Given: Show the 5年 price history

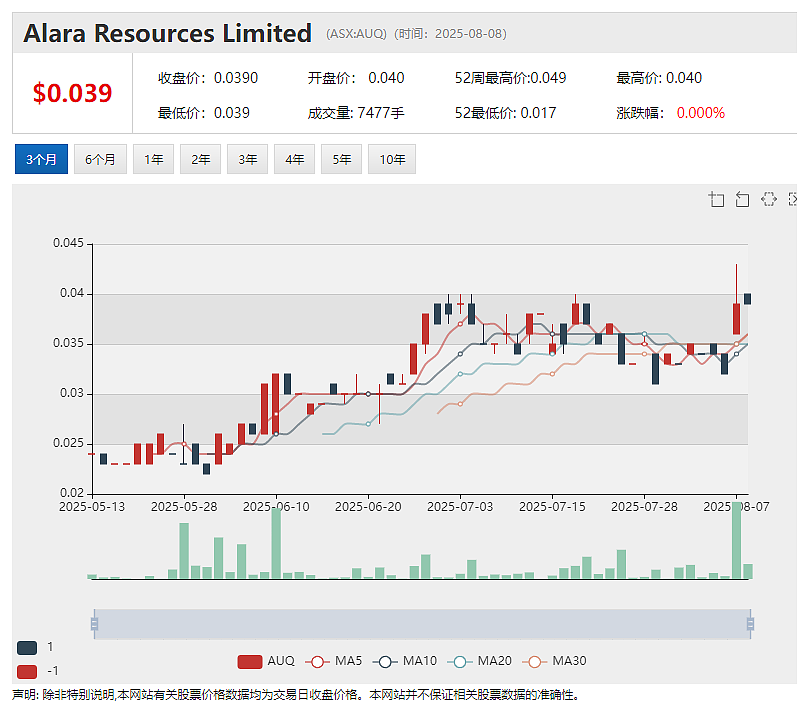Looking at the screenshot, I should tap(341, 159).
